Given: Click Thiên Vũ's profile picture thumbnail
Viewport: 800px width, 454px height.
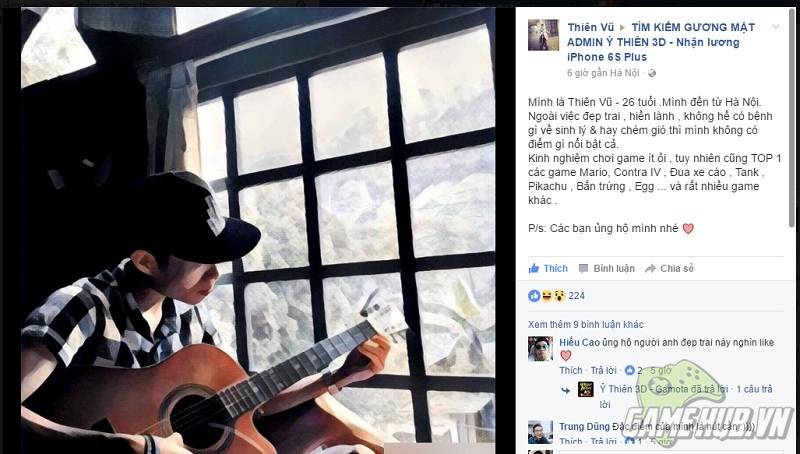Looking at the screenshot, I should [x=543, y=35].
